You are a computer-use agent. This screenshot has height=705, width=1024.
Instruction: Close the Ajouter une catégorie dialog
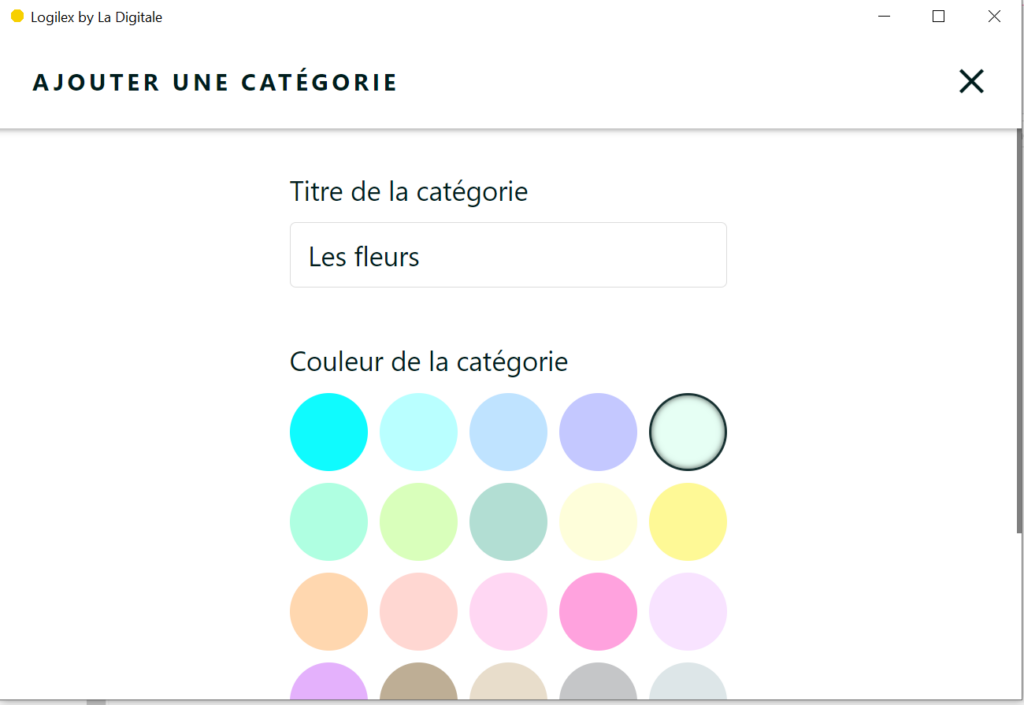971,82
